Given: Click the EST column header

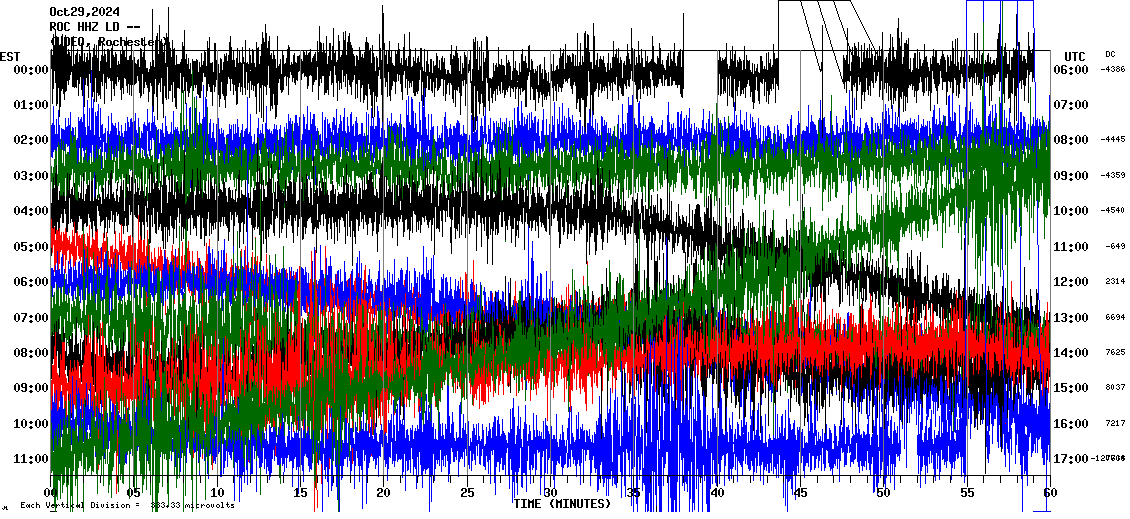Looking at the screenshot, I should coord(10,56).
